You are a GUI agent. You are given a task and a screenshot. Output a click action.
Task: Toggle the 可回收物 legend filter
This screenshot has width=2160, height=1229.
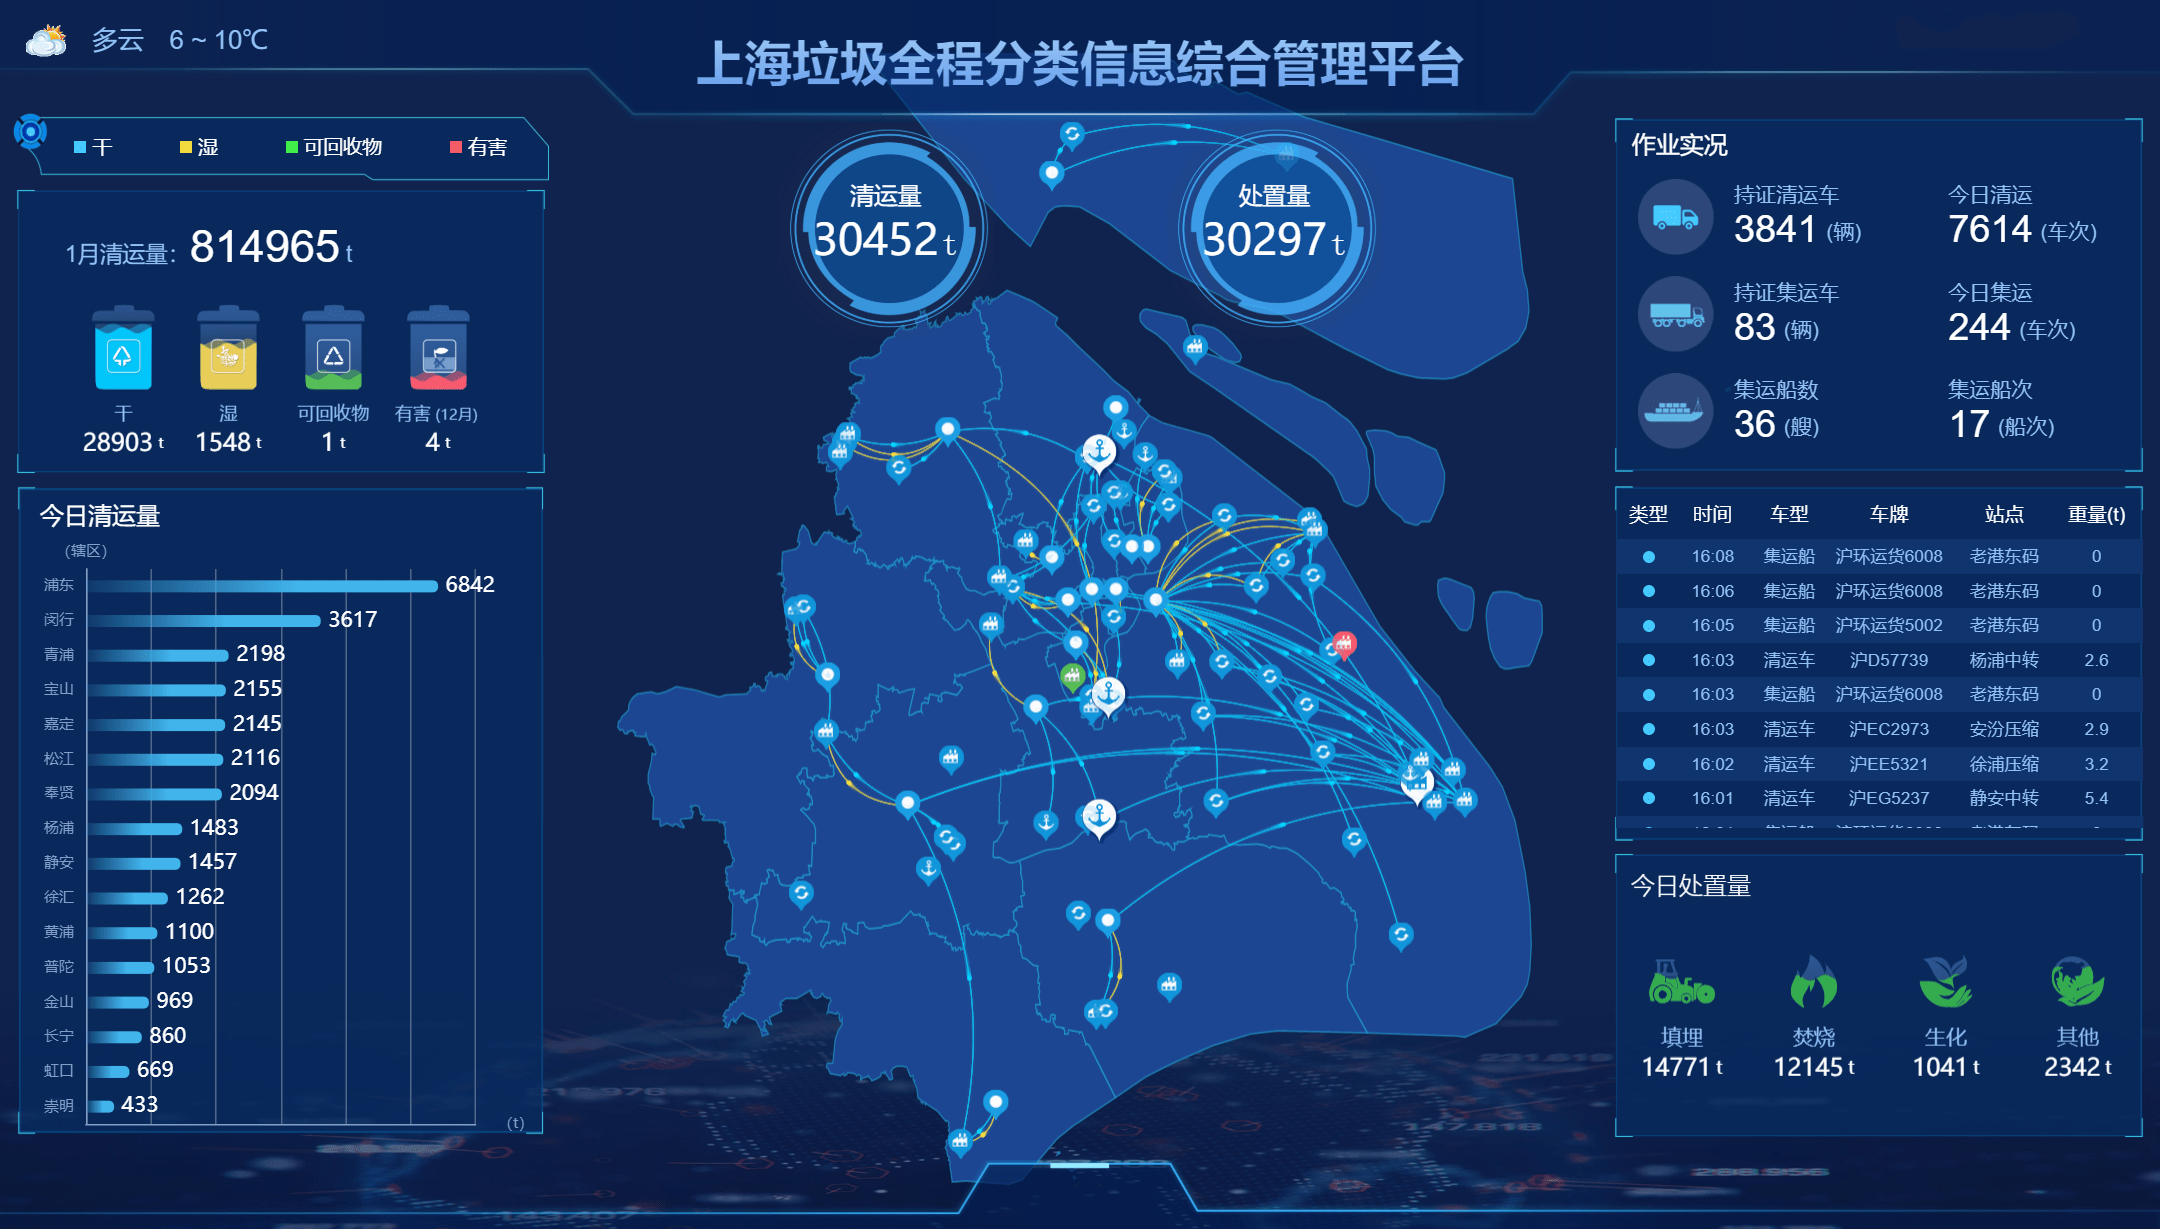[334, 148]
